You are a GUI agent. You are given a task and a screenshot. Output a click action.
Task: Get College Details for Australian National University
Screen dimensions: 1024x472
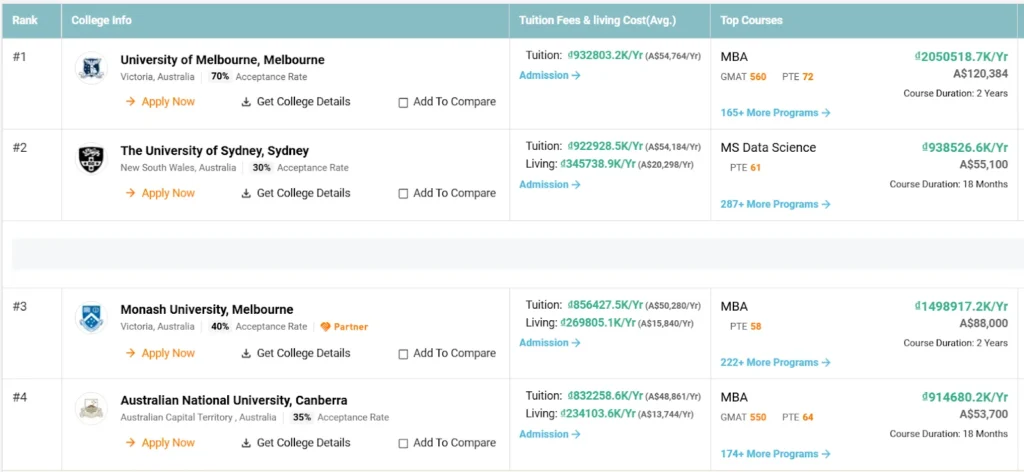[296, 443]
